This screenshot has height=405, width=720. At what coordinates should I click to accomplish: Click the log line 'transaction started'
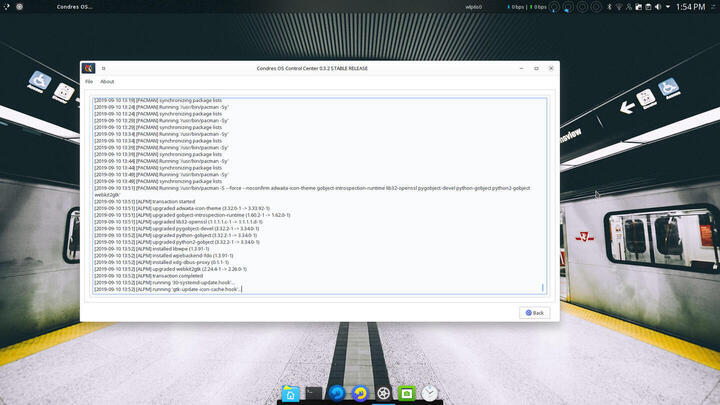click(144, 202)
